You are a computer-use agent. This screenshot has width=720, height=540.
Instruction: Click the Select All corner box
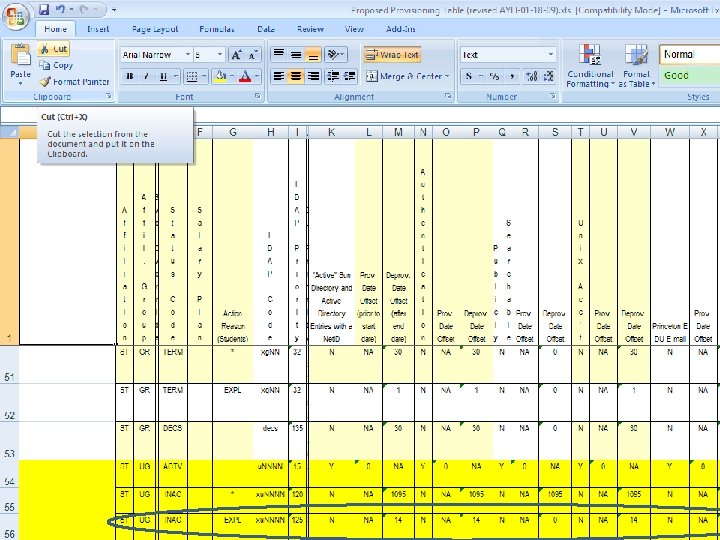pyautogui.click(x=9, y=133)
